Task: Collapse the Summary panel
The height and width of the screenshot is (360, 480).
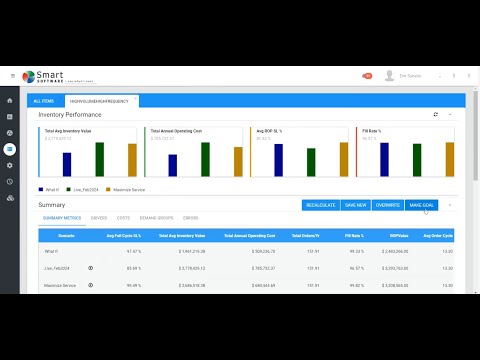Action: (x=450, y=205)
